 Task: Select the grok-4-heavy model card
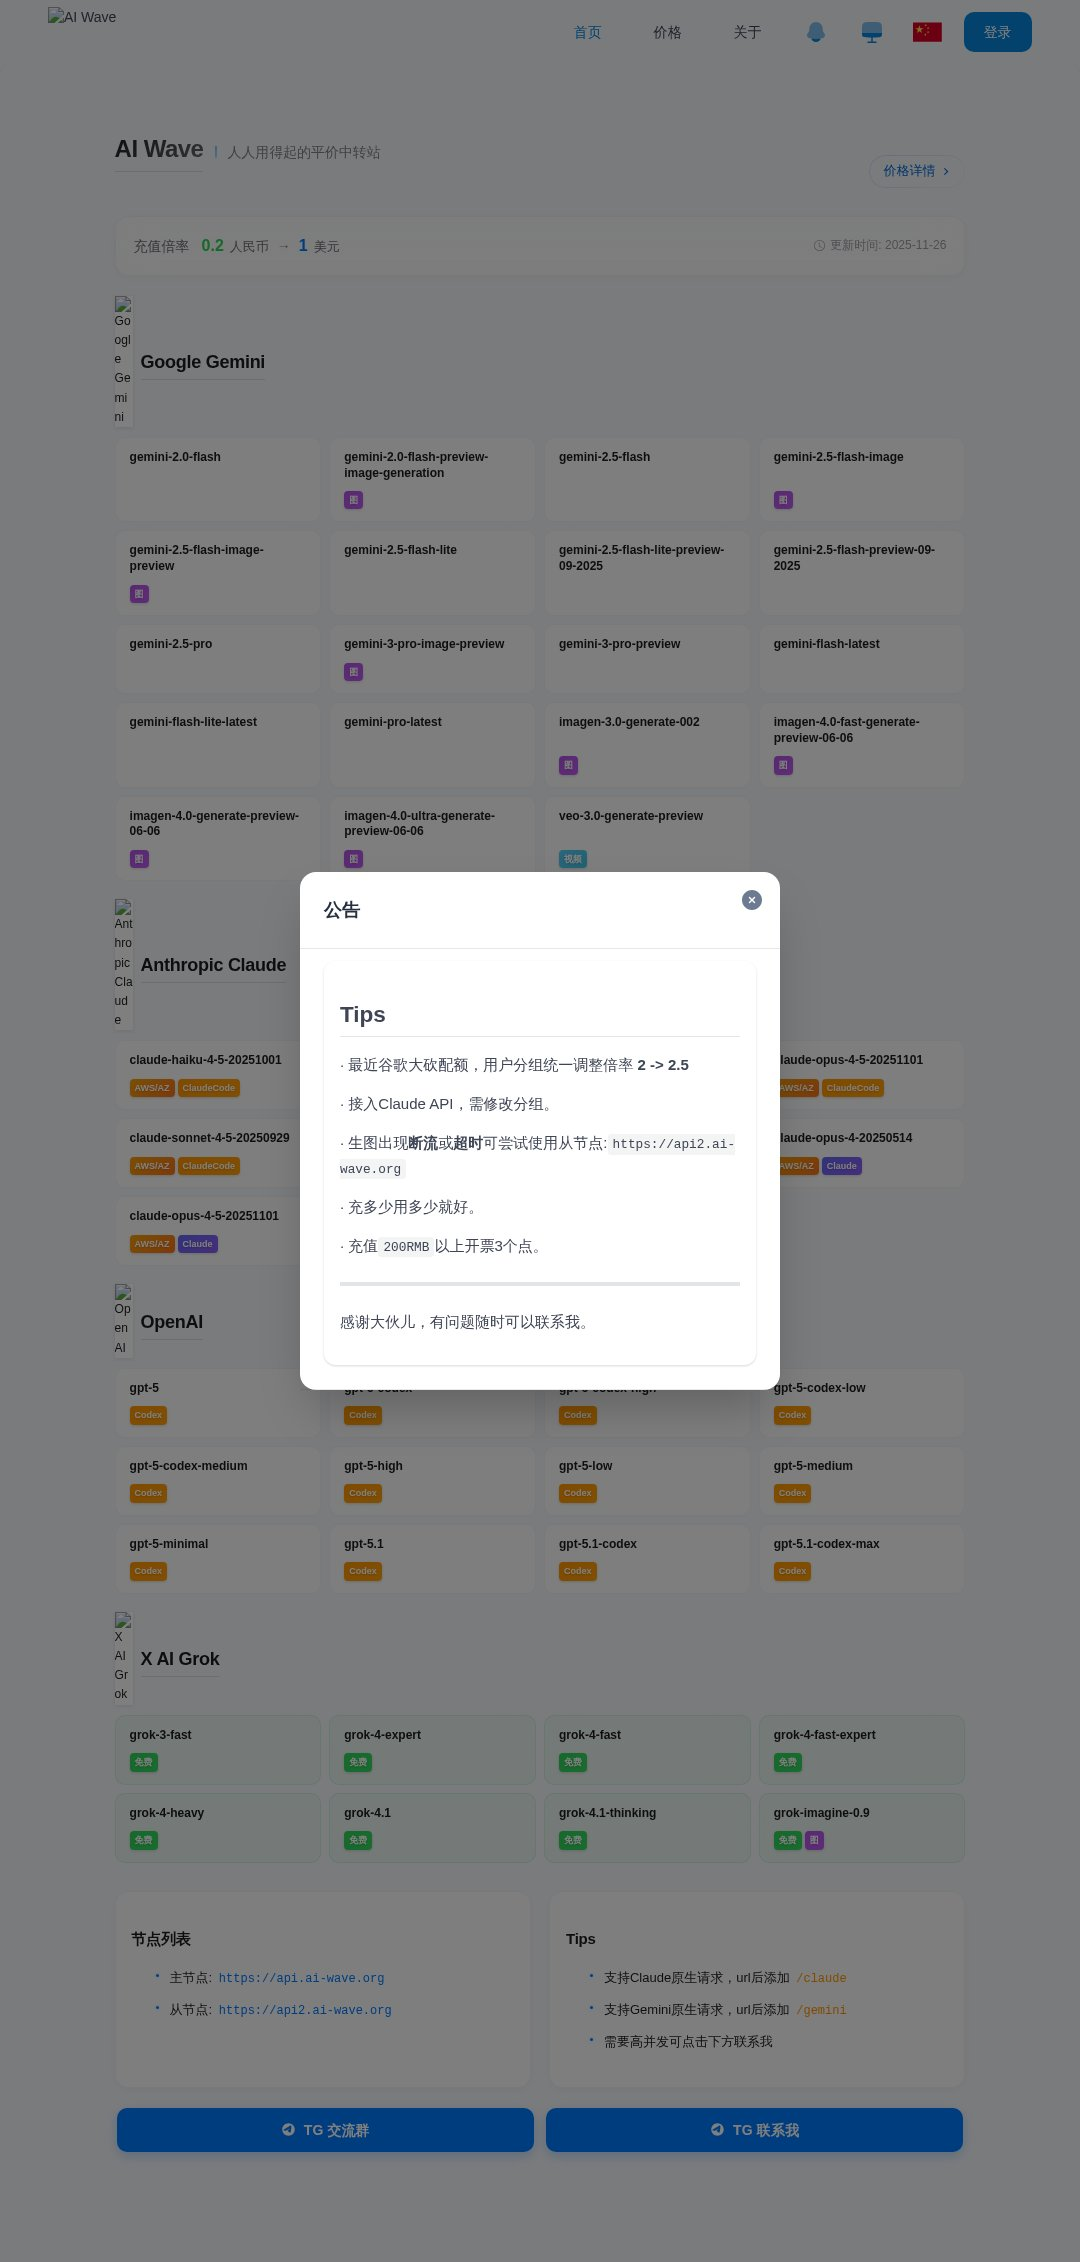(x=218, y=1828)
